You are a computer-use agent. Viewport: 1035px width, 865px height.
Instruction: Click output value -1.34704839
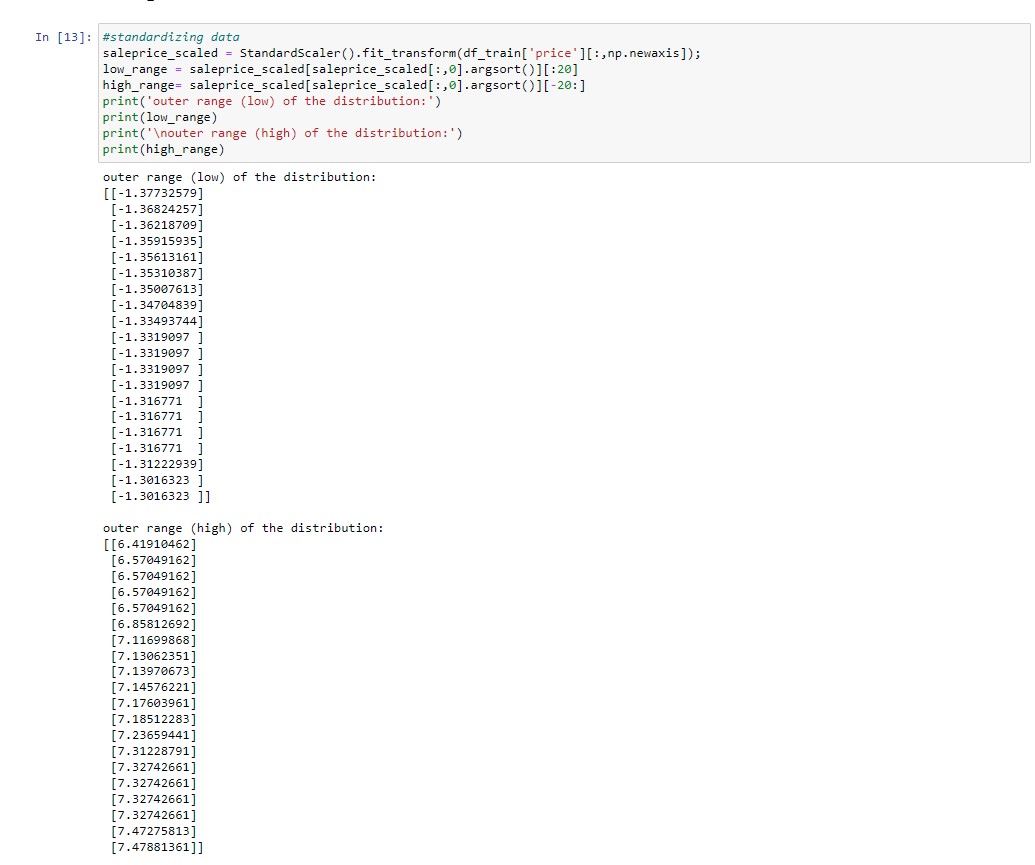click(x=157, y=305)
